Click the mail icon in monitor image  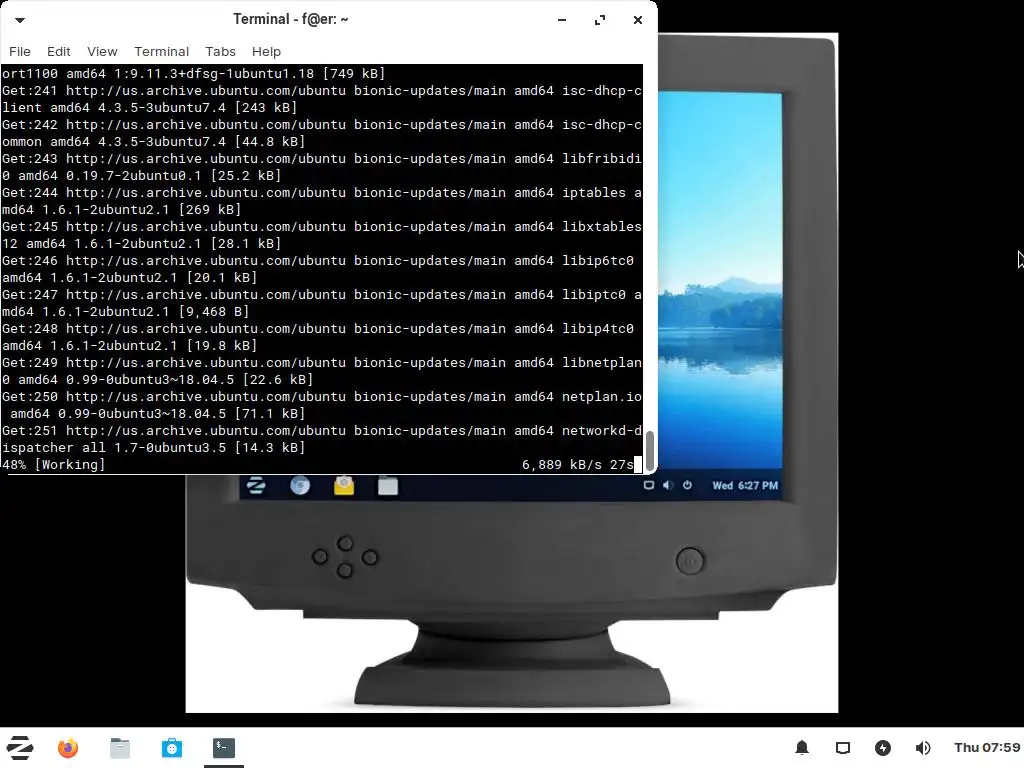[344, 486]
